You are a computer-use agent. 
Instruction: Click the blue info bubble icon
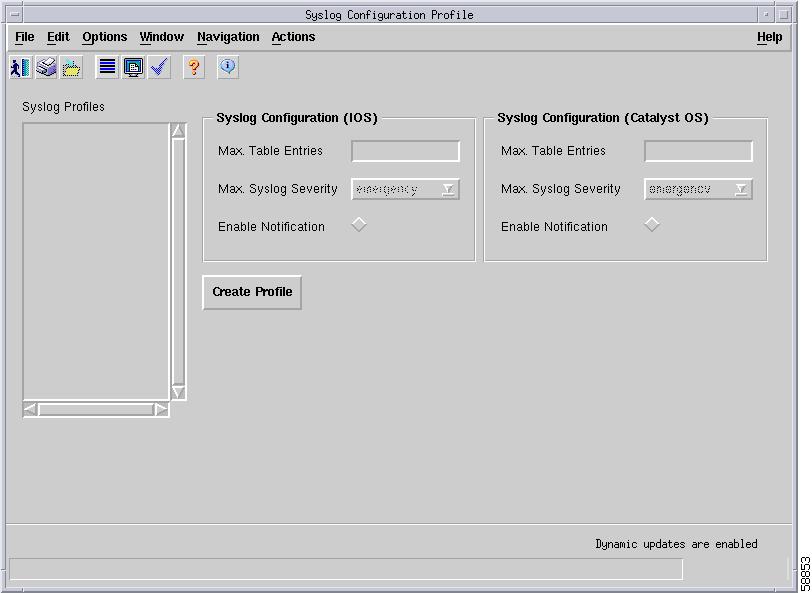click(228, 67)
